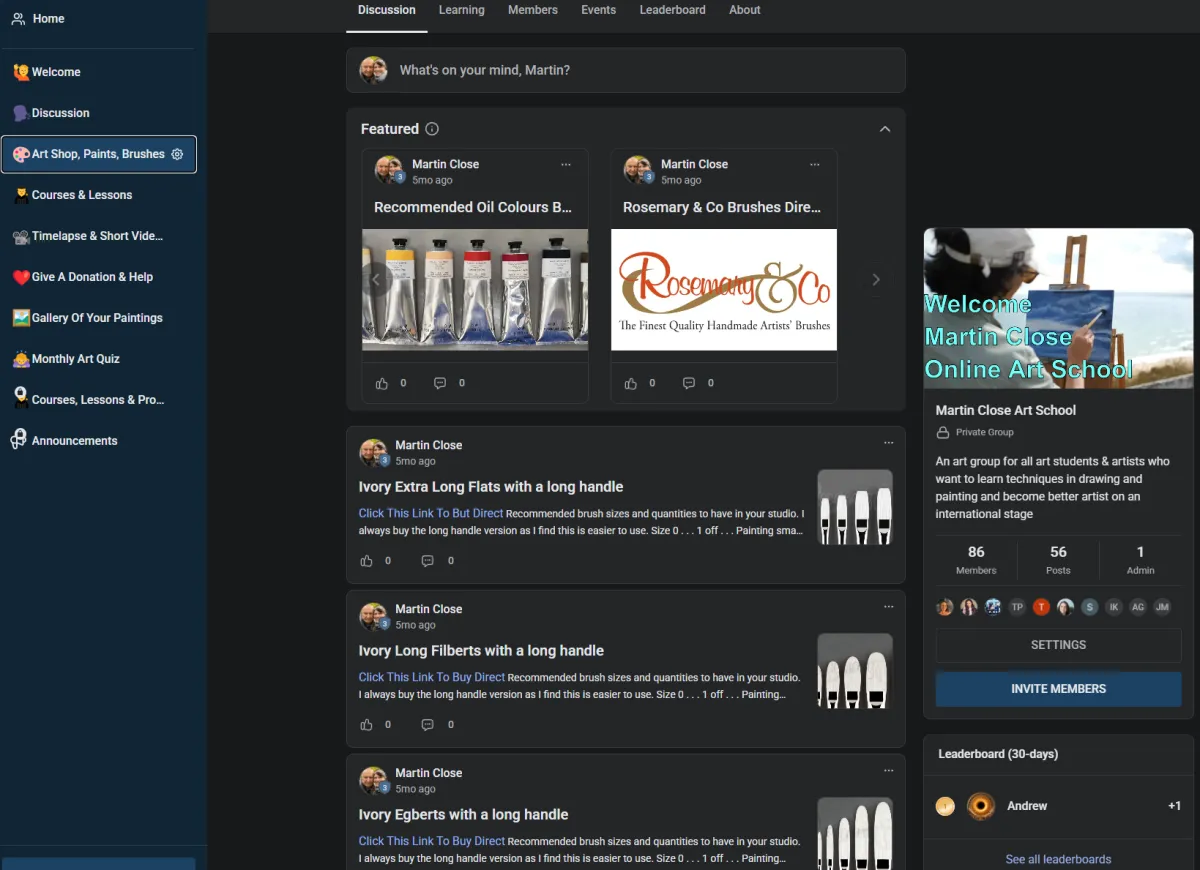Click the Private Group lock icon

click(x=942, y=433)
